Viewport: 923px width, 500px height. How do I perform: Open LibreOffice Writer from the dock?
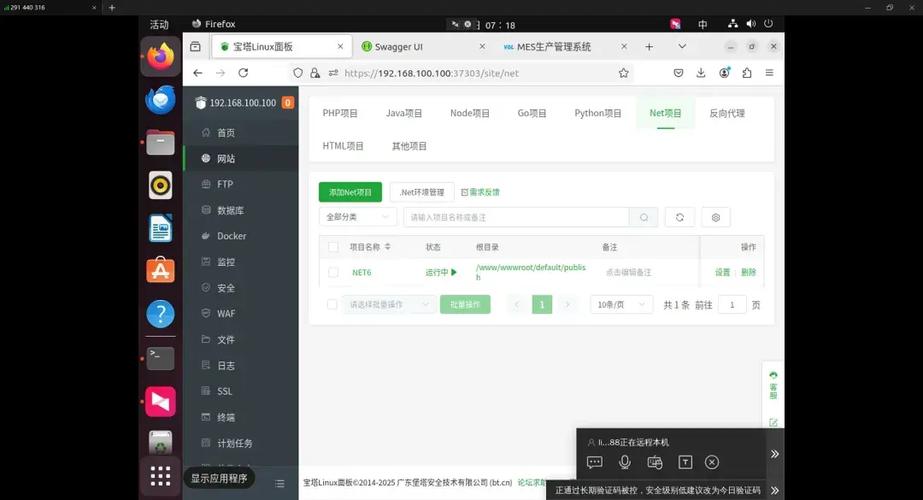click(x=160, y=229)
